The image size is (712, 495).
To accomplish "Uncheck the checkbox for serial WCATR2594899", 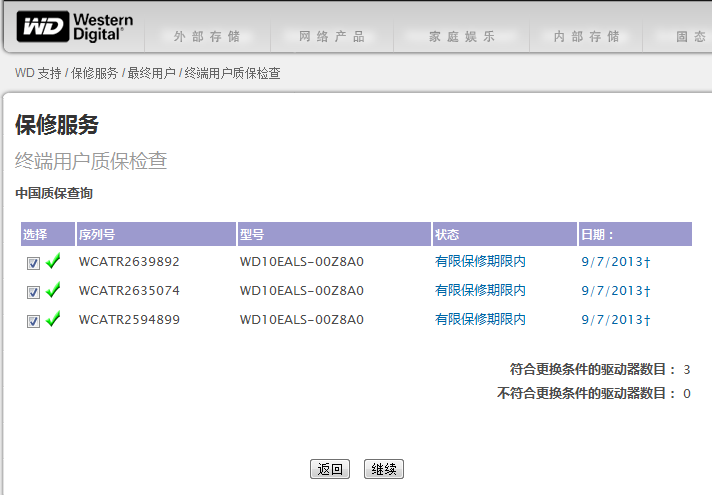I will coord(33,322).
